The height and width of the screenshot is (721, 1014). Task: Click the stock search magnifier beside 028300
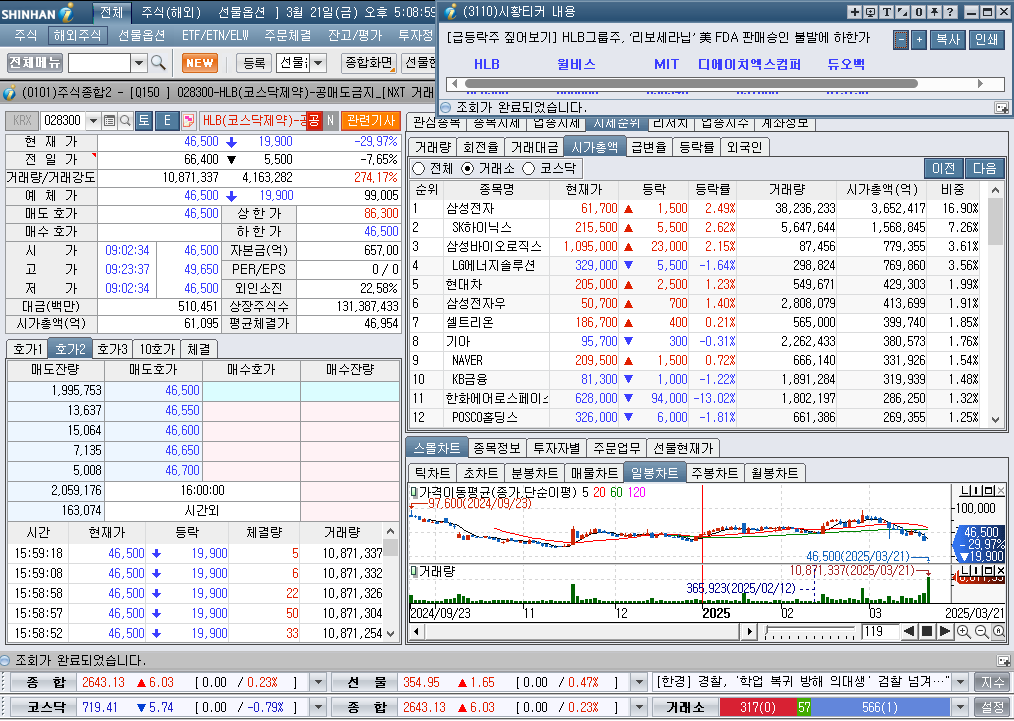point(125,120)
